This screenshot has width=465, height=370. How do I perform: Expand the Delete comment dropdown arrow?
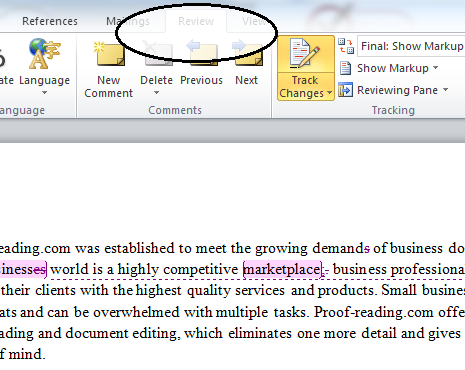tap(156, 93)
